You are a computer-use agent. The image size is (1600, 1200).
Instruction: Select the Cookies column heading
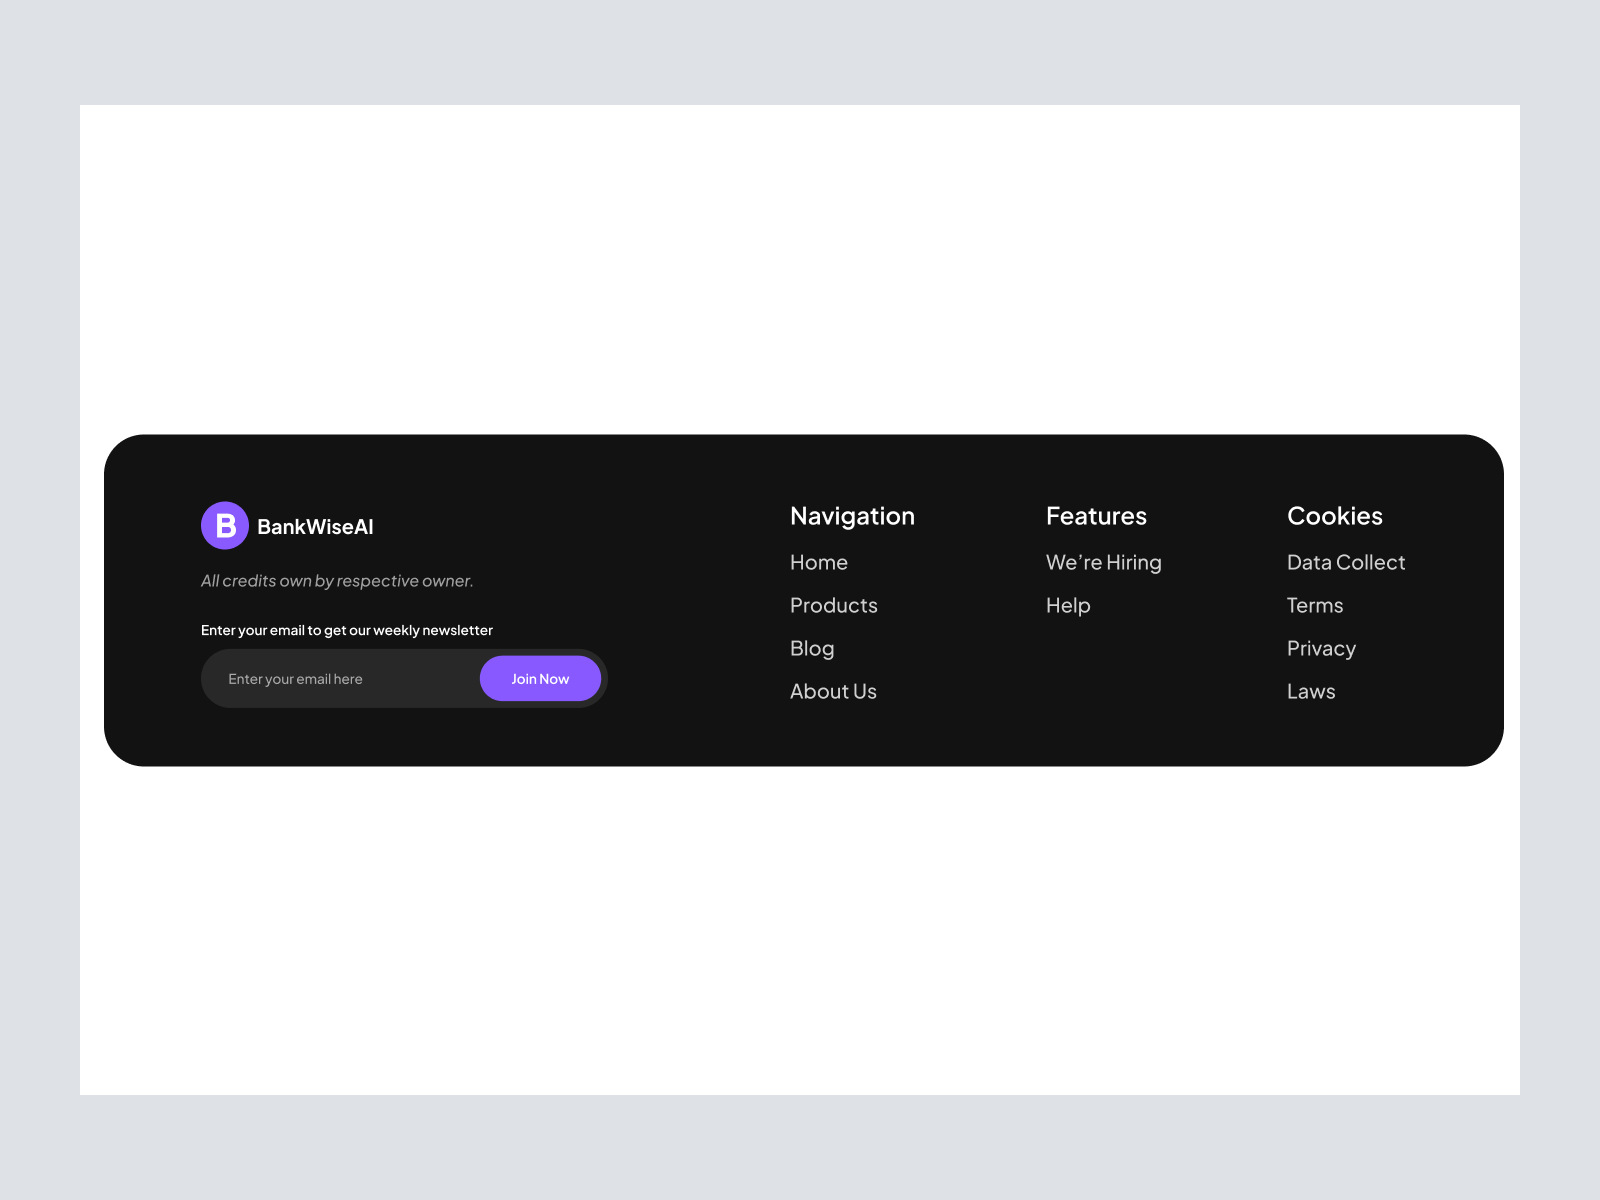pos(1335,516)
